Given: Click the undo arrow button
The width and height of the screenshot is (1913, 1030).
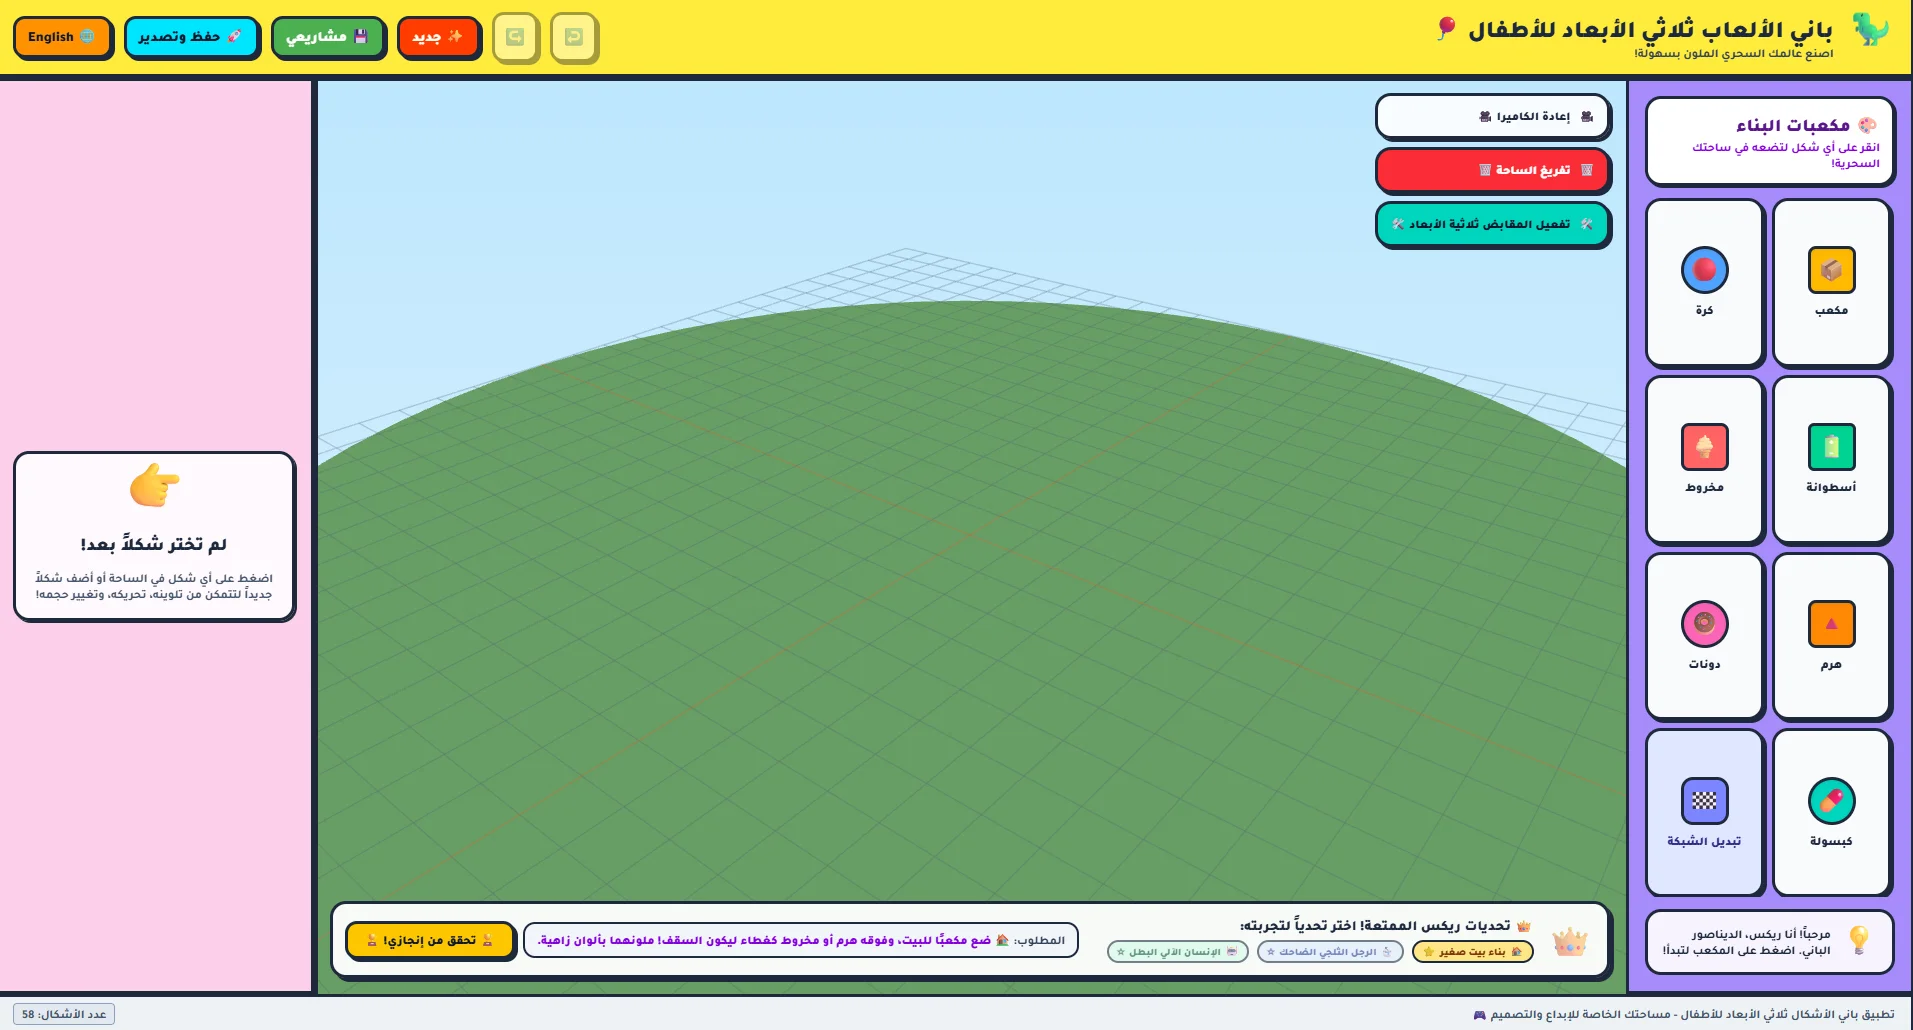Looking at the screenshot, I should (573, 37).
